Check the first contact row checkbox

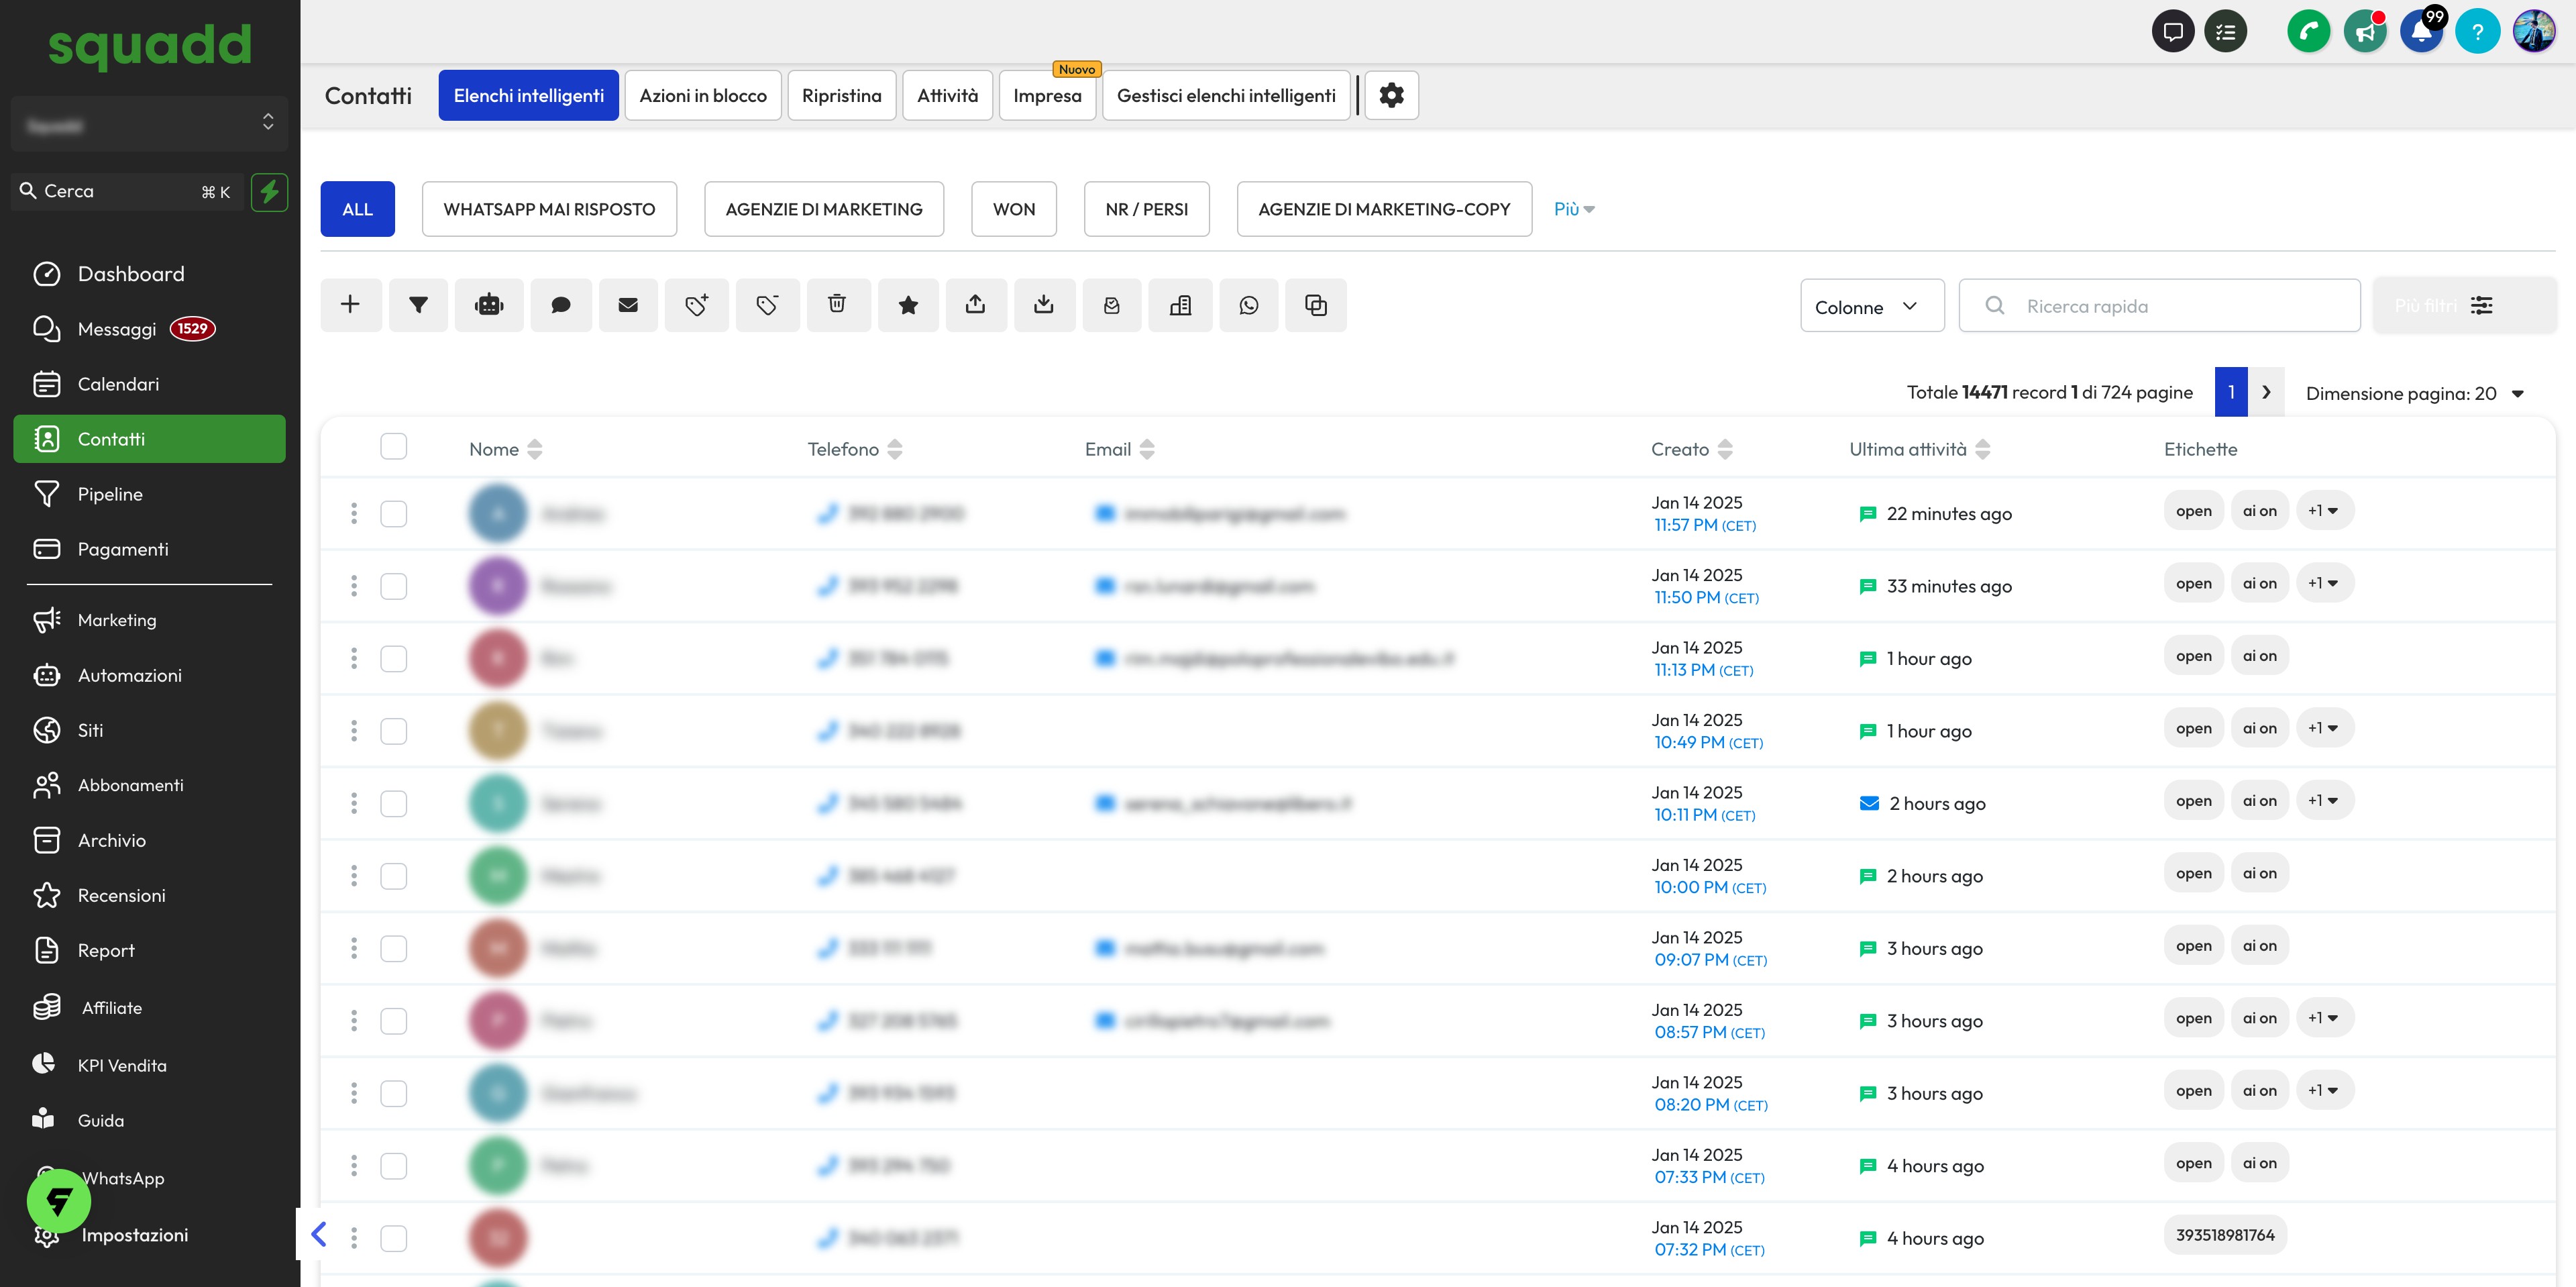point(394,514)
